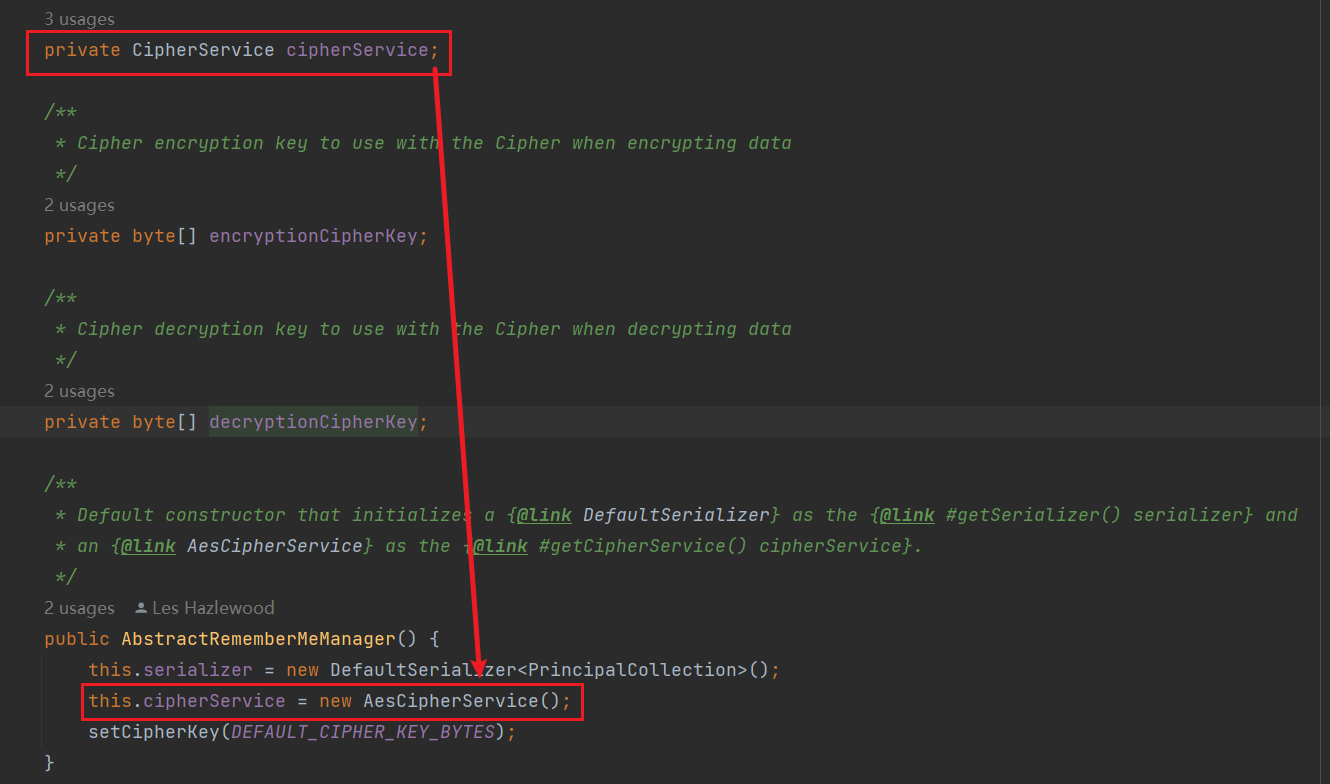Click the CipherService type in the field declaration

203,50
